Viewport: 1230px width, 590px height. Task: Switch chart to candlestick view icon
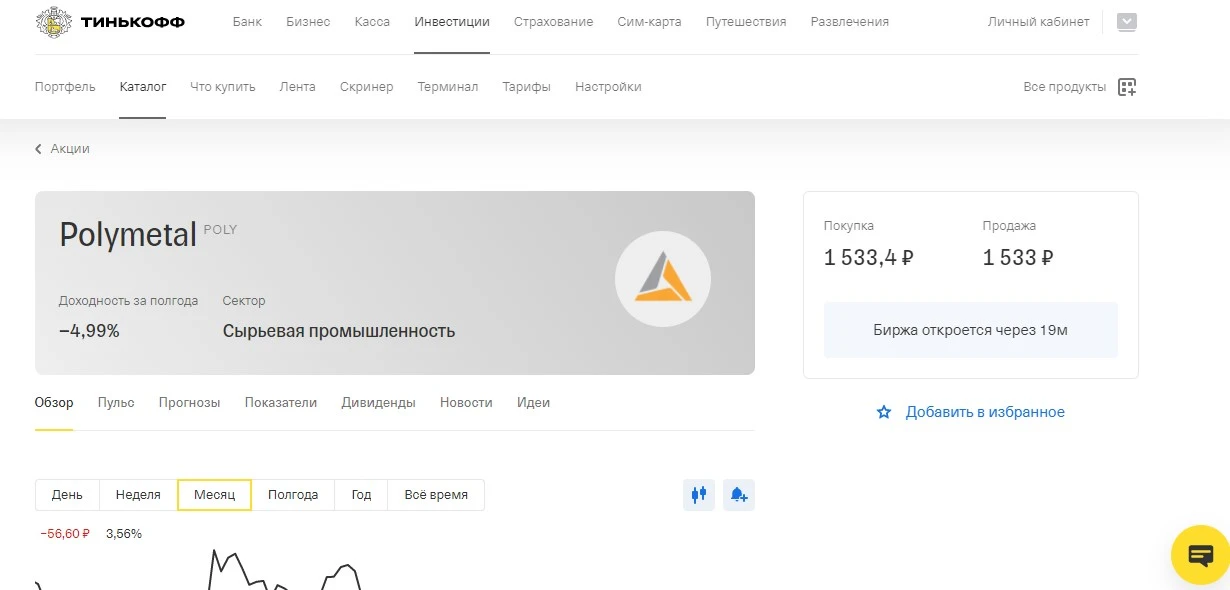pyautogui.click(x=699, y=494)
